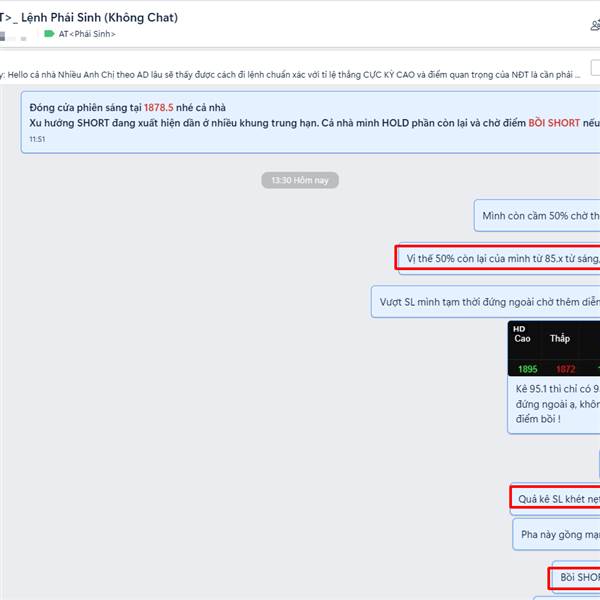This screenshot has width=600, height=600.
Task: Select message Quả kê SL khét
Action: pyautogui.click(x=555, y=499)
